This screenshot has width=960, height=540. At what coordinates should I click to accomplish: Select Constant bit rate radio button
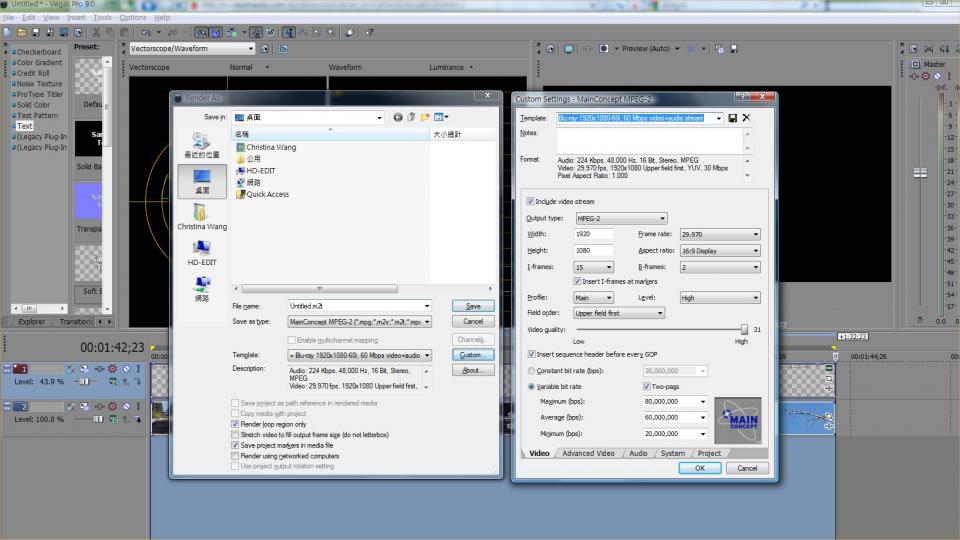[x=531, y=371]
